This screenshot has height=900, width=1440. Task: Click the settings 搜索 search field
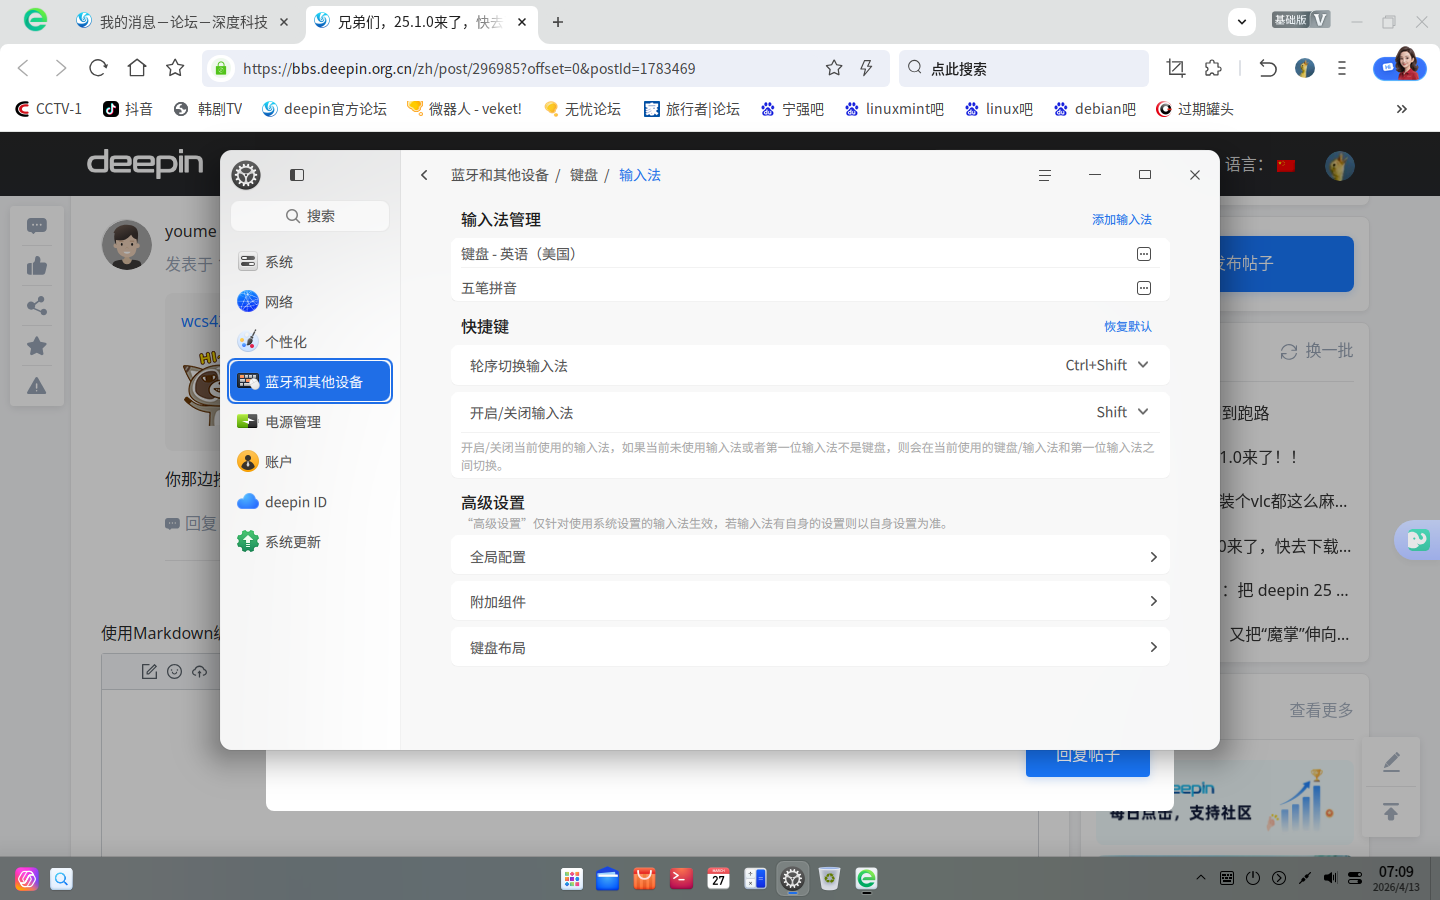310,216
